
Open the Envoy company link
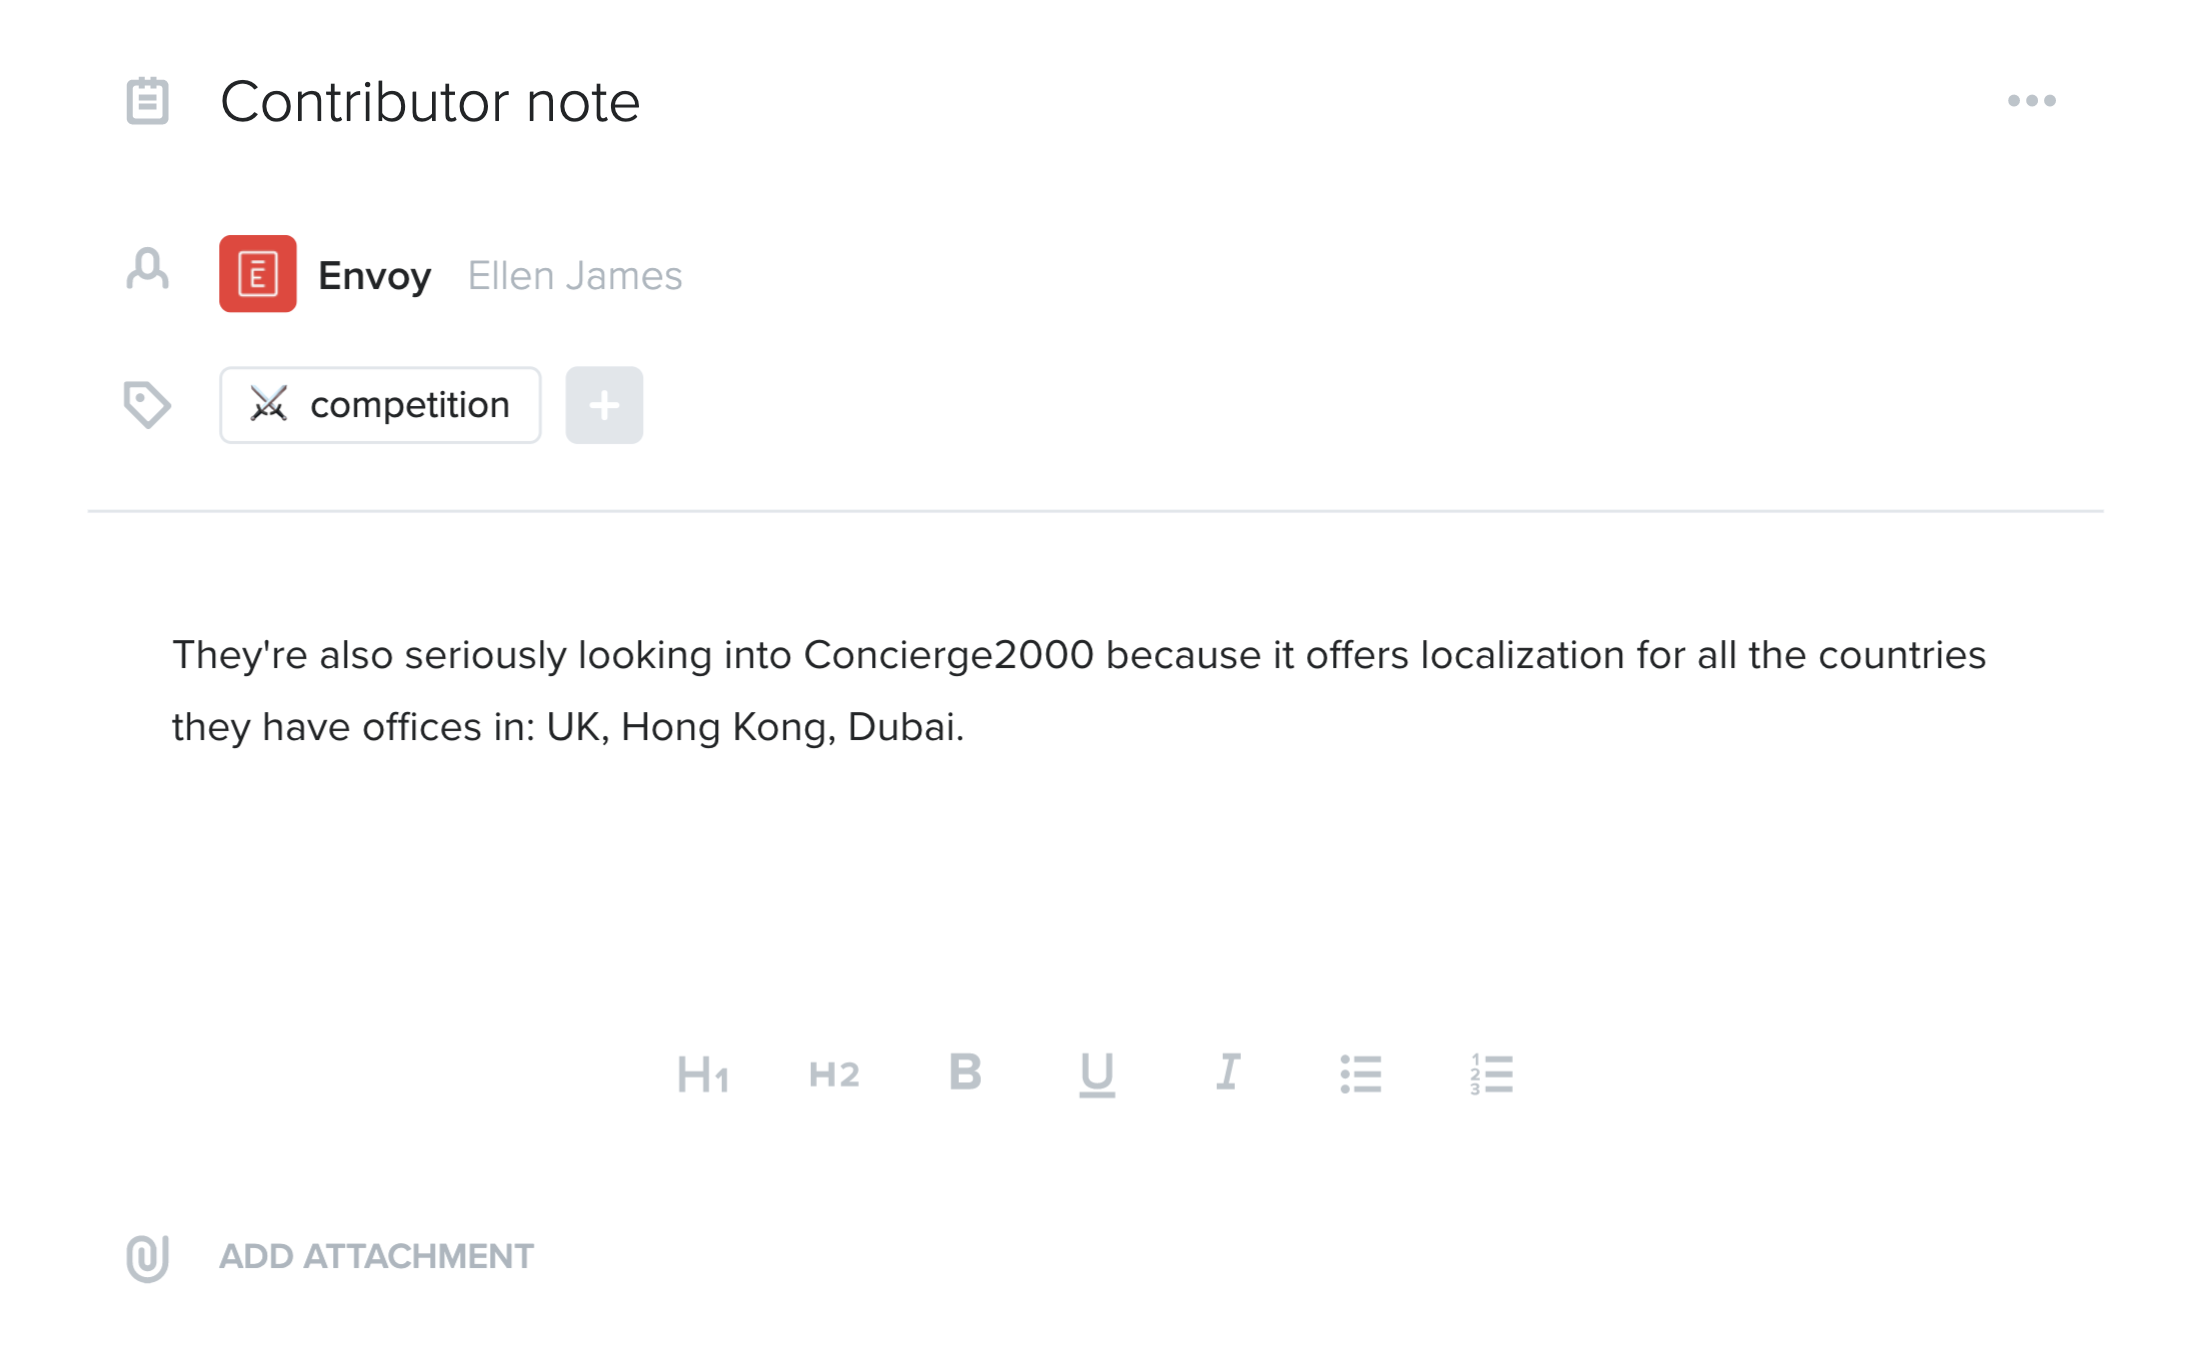(x=375, y=275)
